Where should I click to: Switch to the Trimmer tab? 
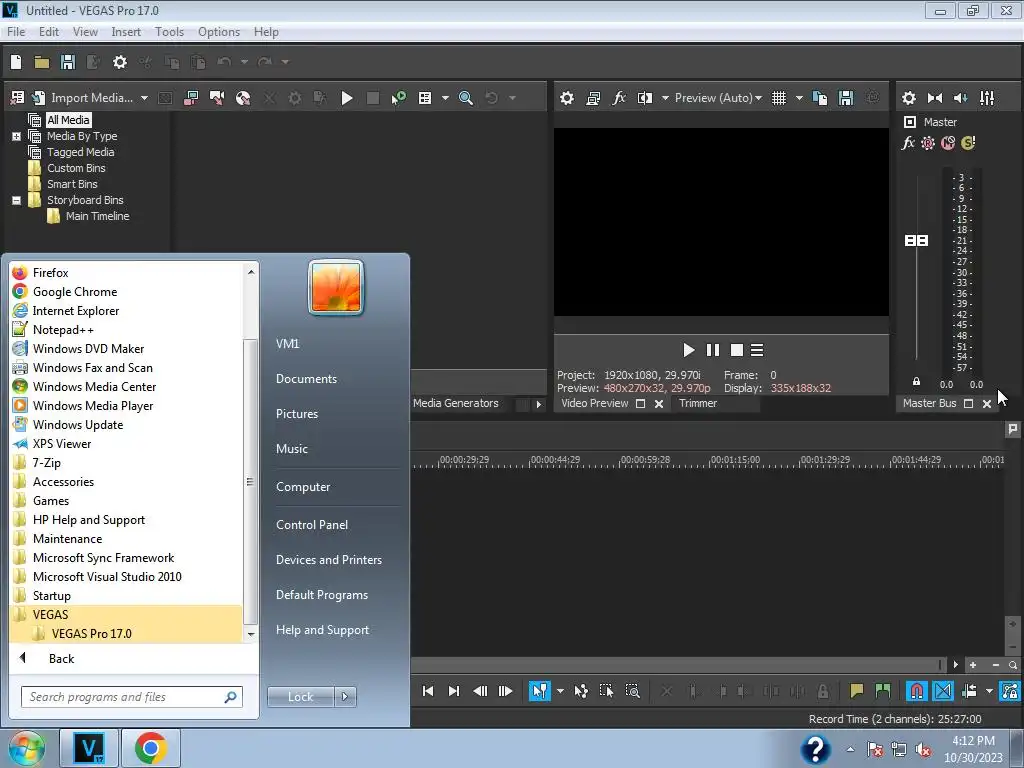[x=697, y=404]
